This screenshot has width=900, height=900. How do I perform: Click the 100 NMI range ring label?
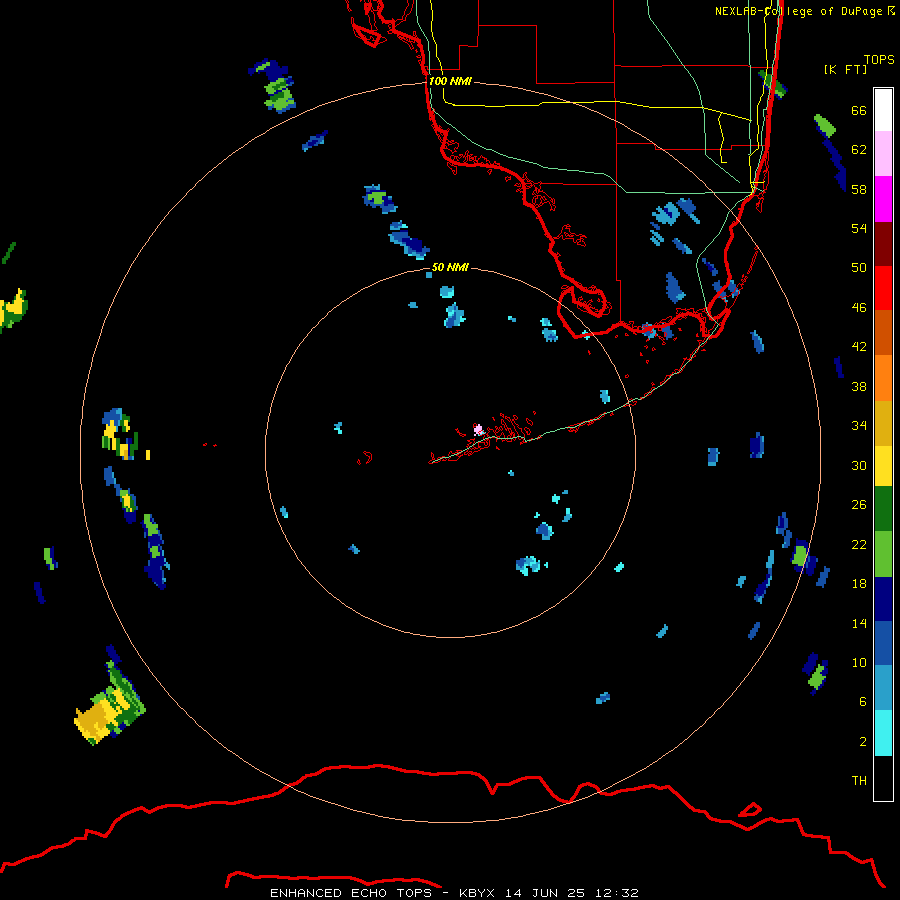(450, 81)
